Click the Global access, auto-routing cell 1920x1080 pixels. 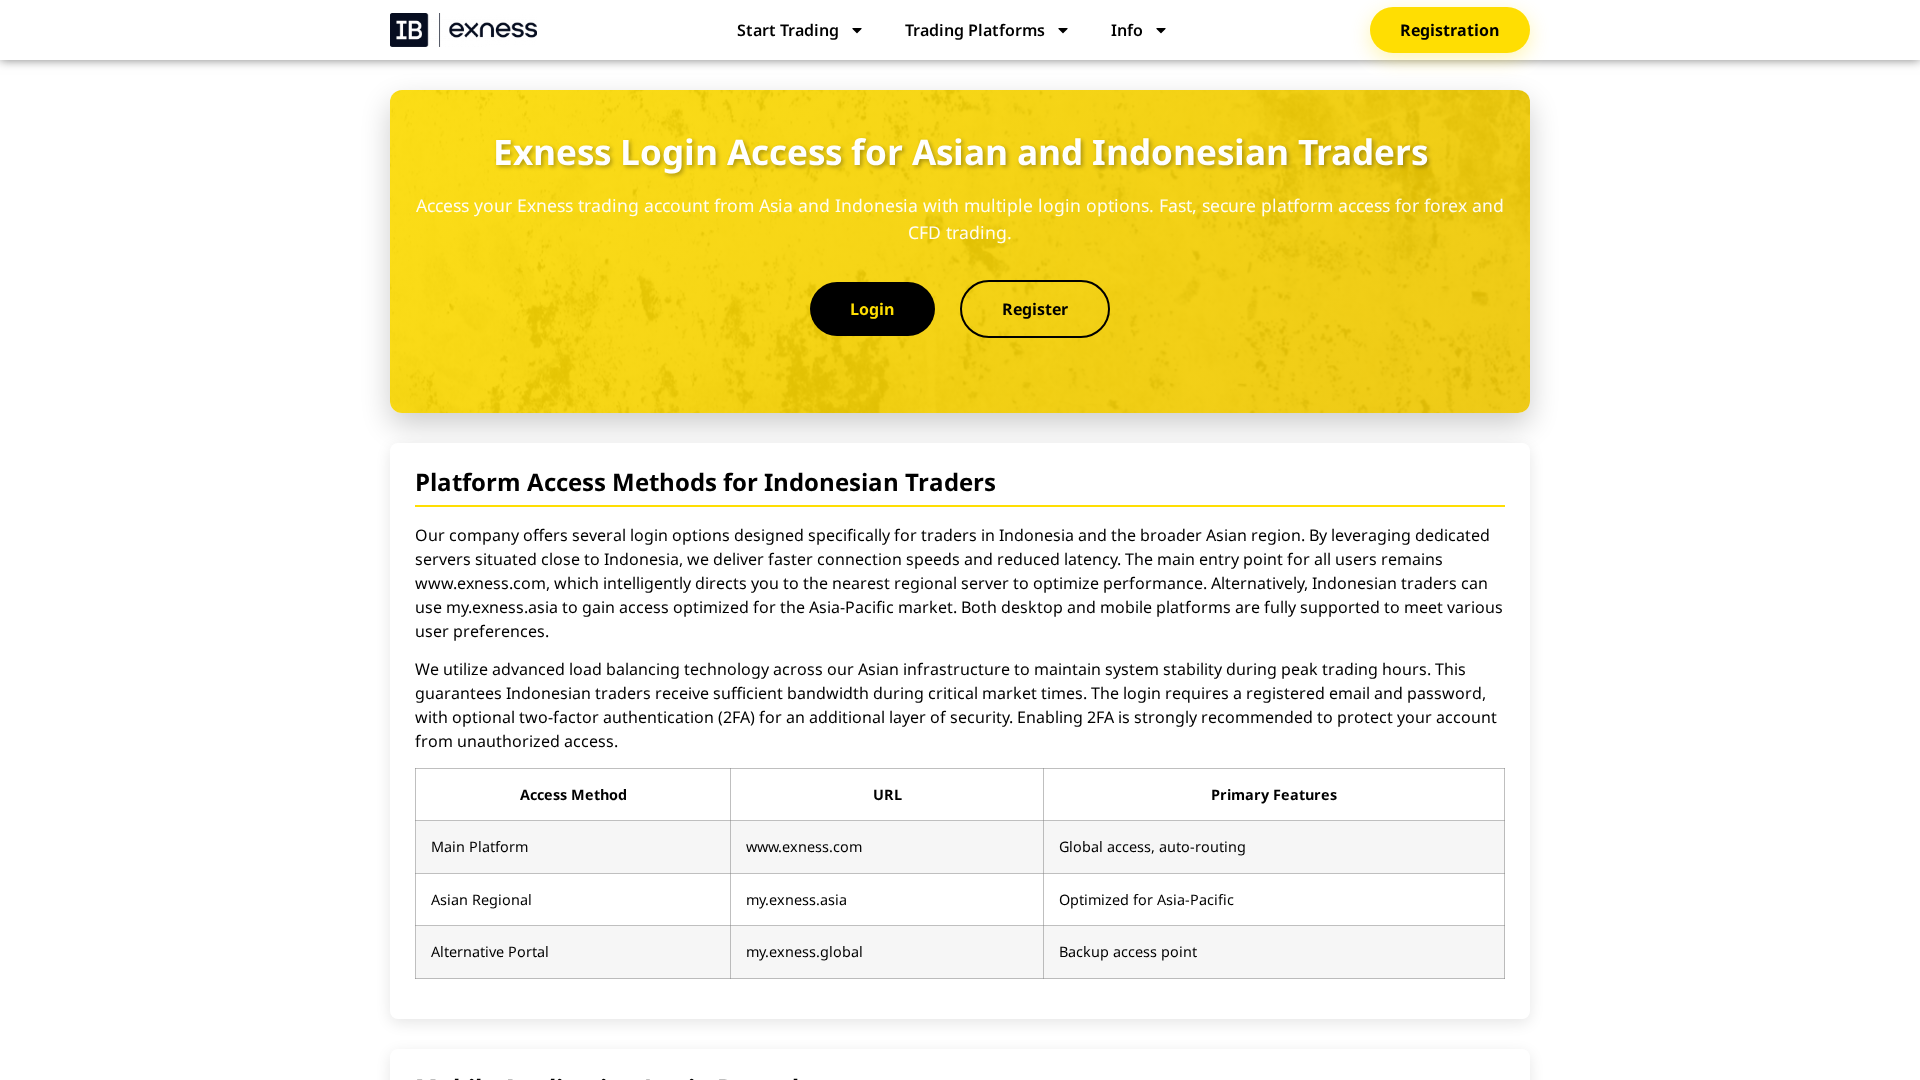(x=1274, y=847)
